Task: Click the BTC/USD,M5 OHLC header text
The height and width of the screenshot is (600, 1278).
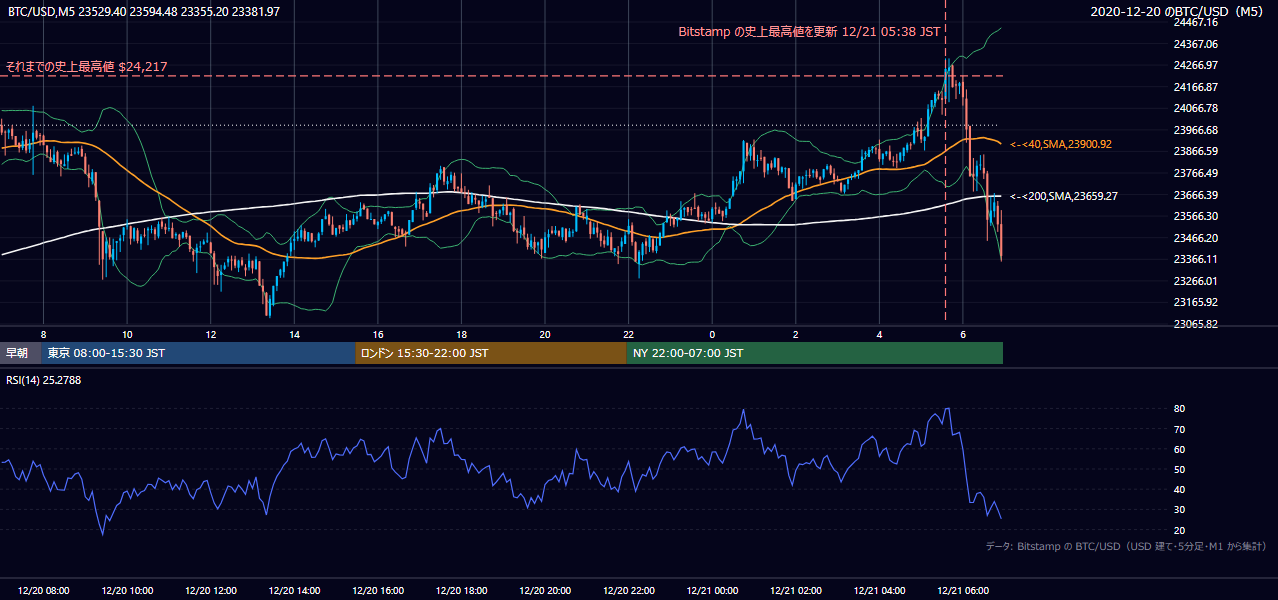Action: click(x=144, y=11)
